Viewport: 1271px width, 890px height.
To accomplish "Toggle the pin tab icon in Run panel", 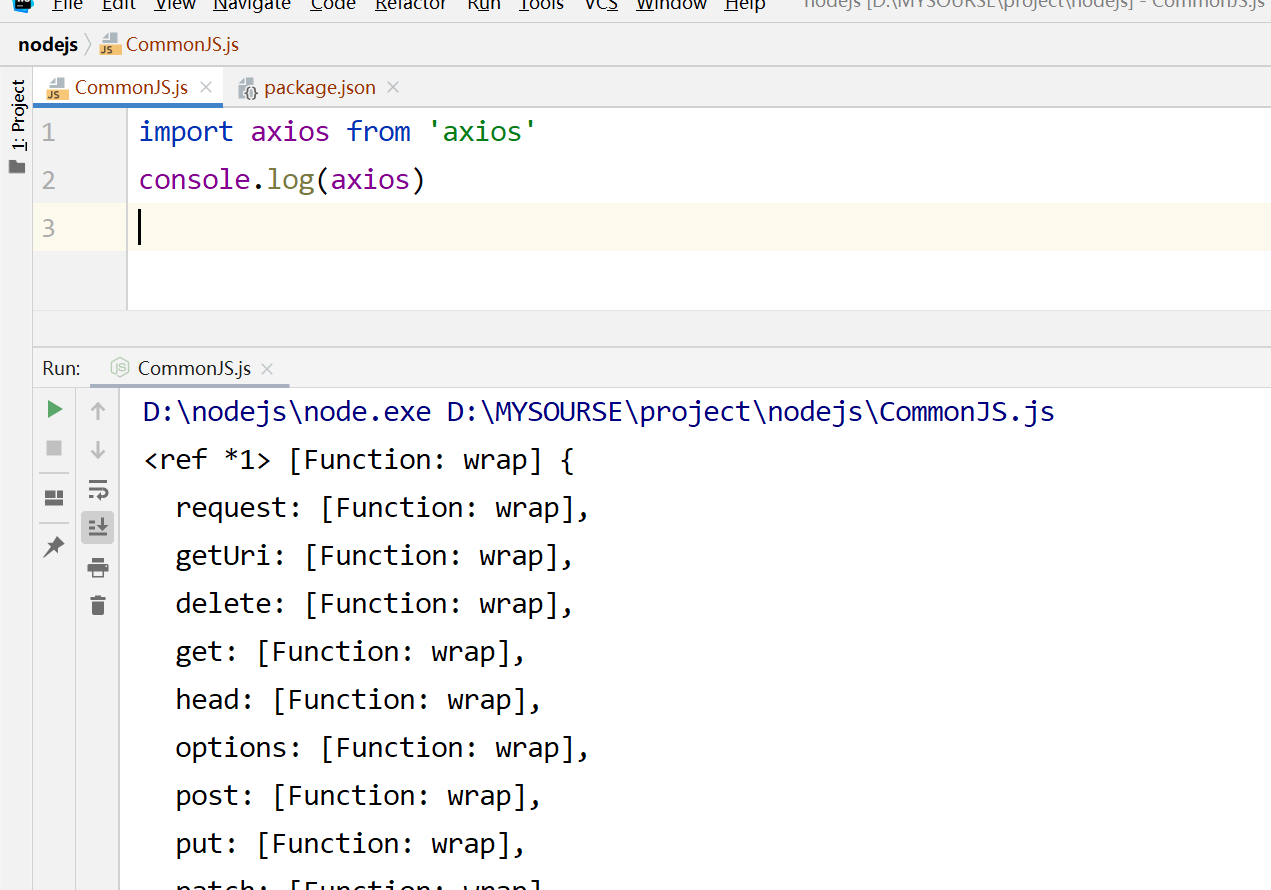I will click(x=55, y=546).
